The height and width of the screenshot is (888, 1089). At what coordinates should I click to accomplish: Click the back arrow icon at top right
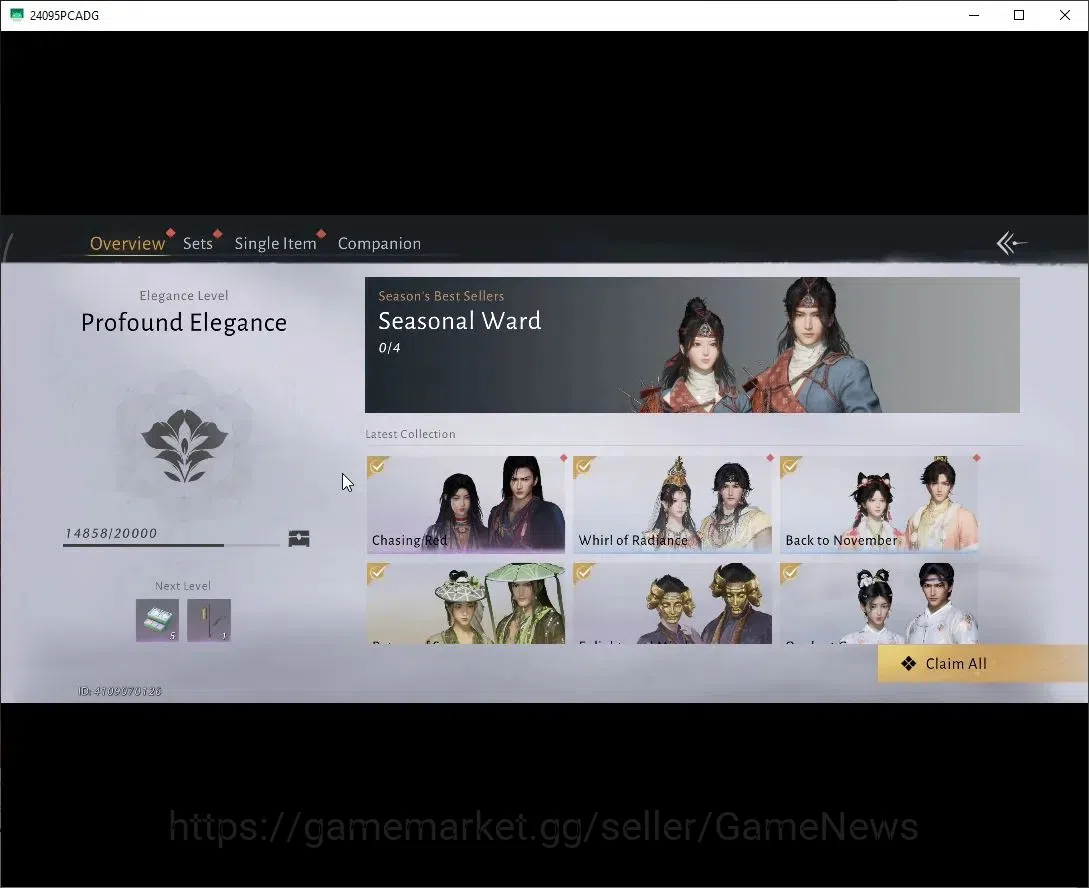click(x=1011, y=243)
